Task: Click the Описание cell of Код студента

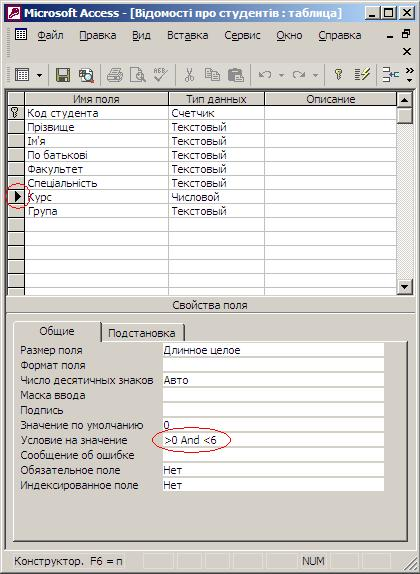Action: pos(331,113)
